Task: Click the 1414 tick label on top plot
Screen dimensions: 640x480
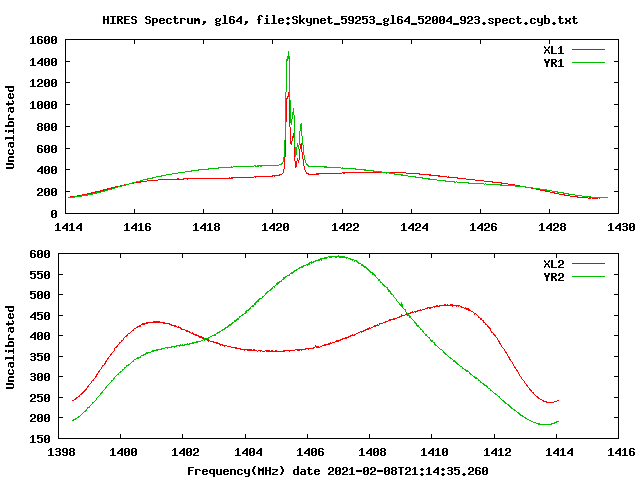Action: (68, 227)
